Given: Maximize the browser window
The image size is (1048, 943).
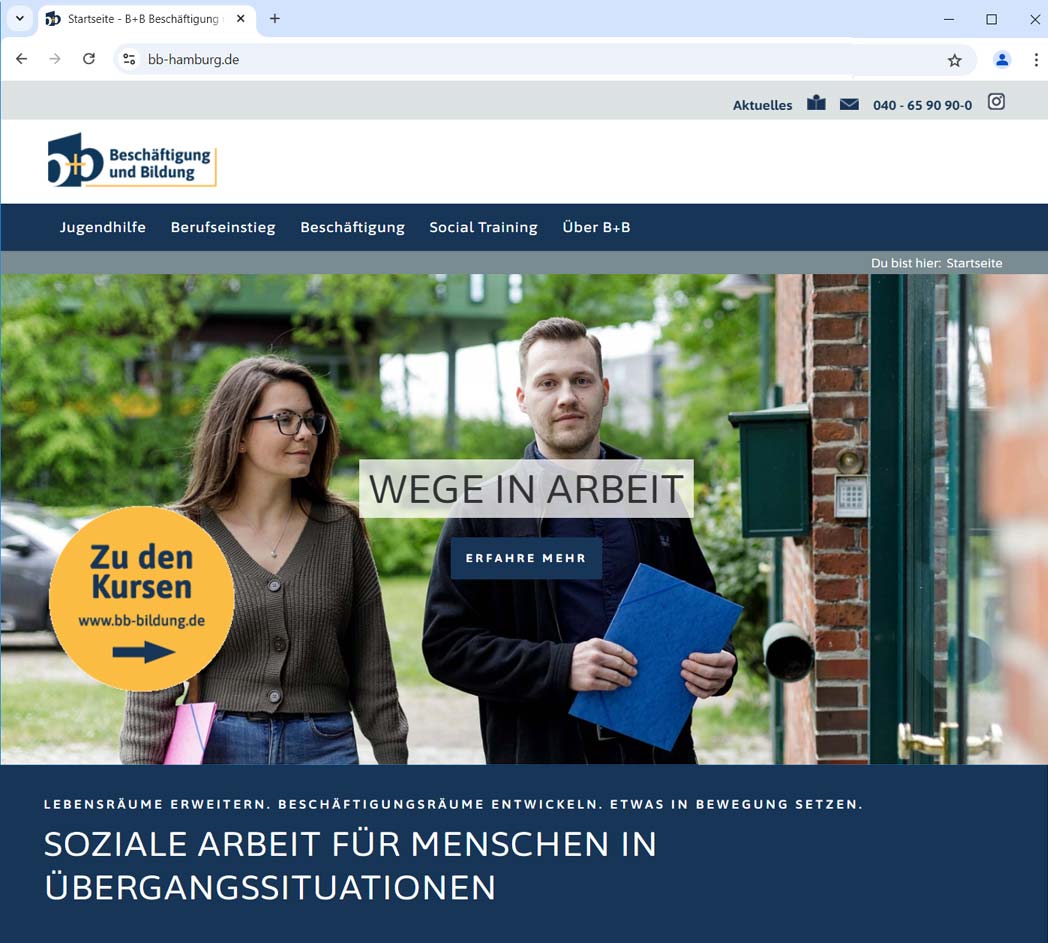Looking at the screenshot, I should [x=991, y=19].
